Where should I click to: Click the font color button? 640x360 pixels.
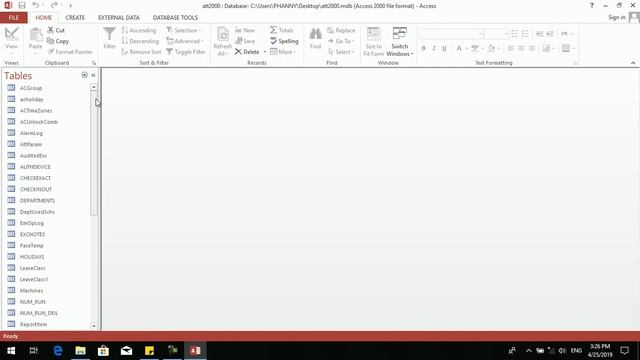[x=459, y=48]
